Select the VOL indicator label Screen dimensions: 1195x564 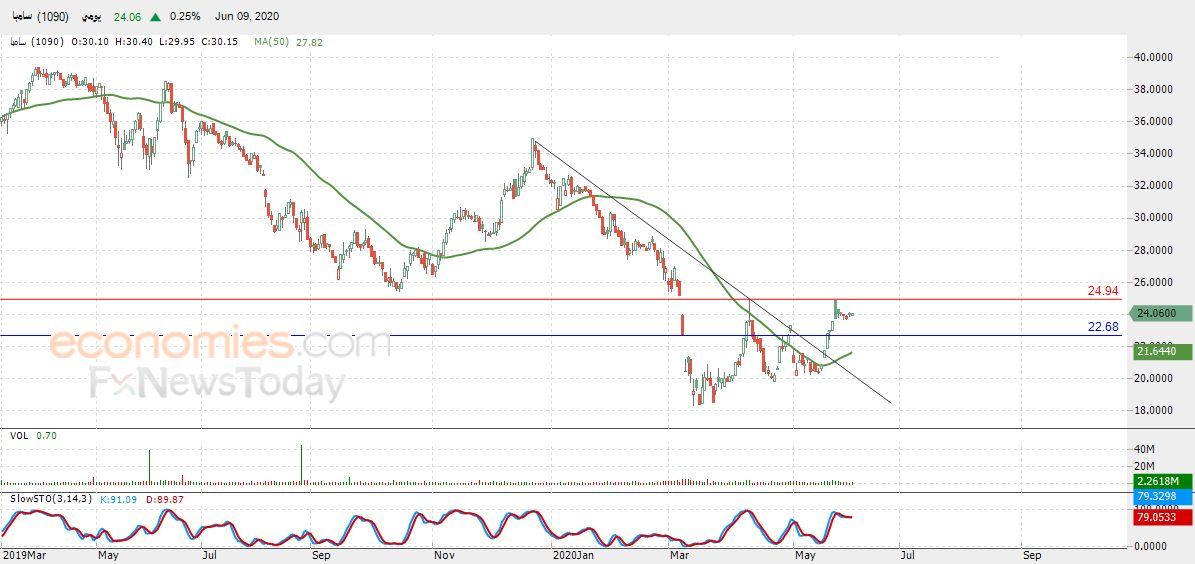(x=18, y=435)
